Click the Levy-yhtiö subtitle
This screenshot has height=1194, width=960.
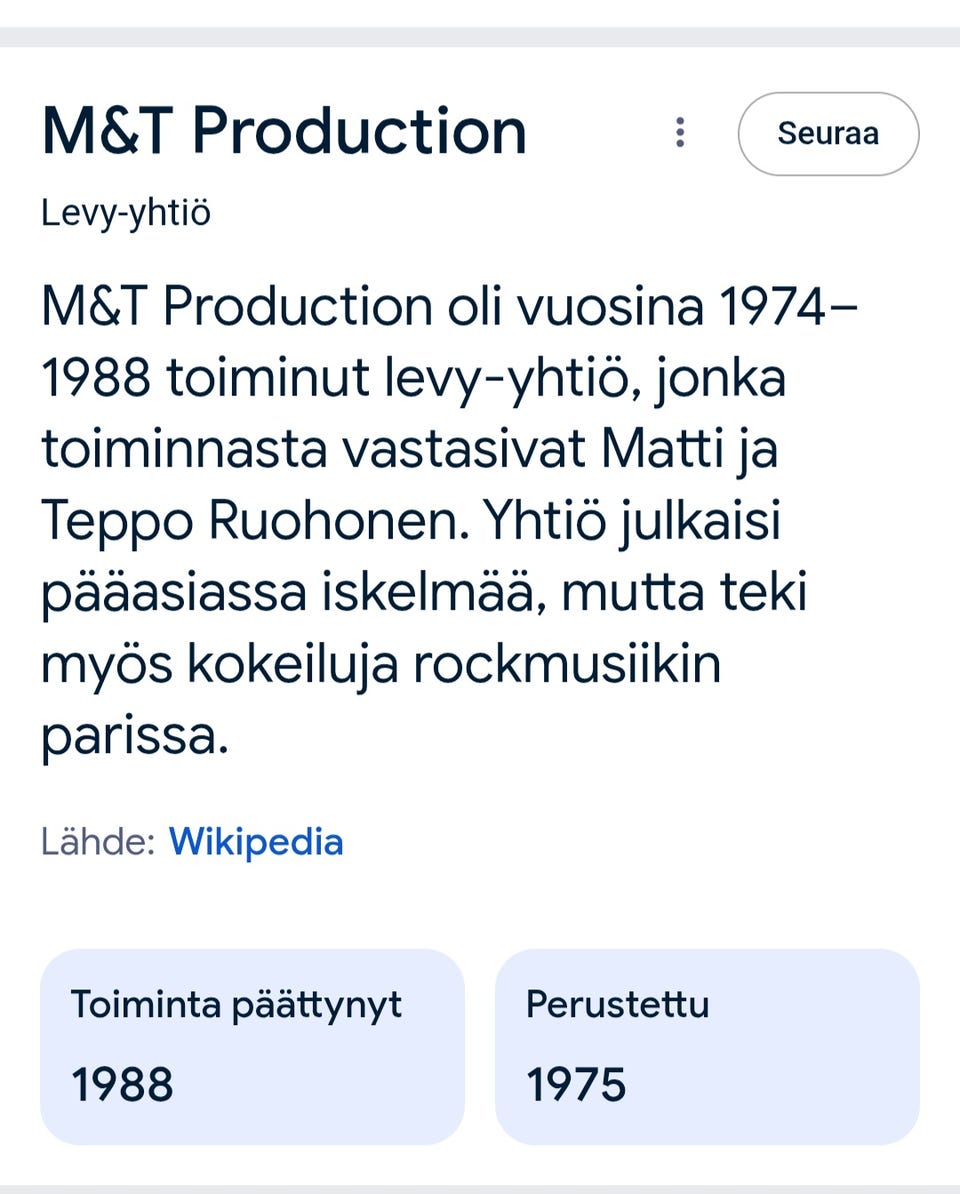tap(126, 213)
